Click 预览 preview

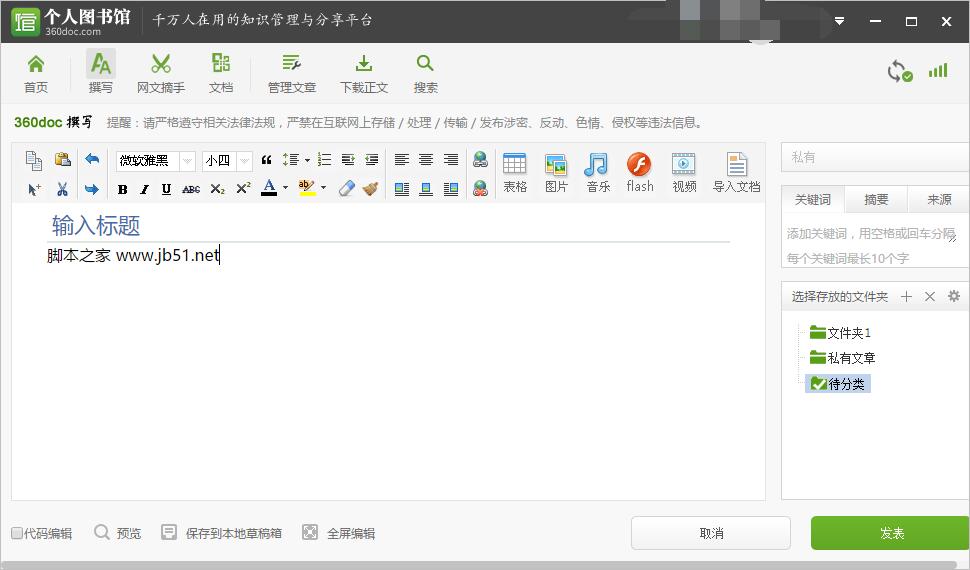(118, 533)
